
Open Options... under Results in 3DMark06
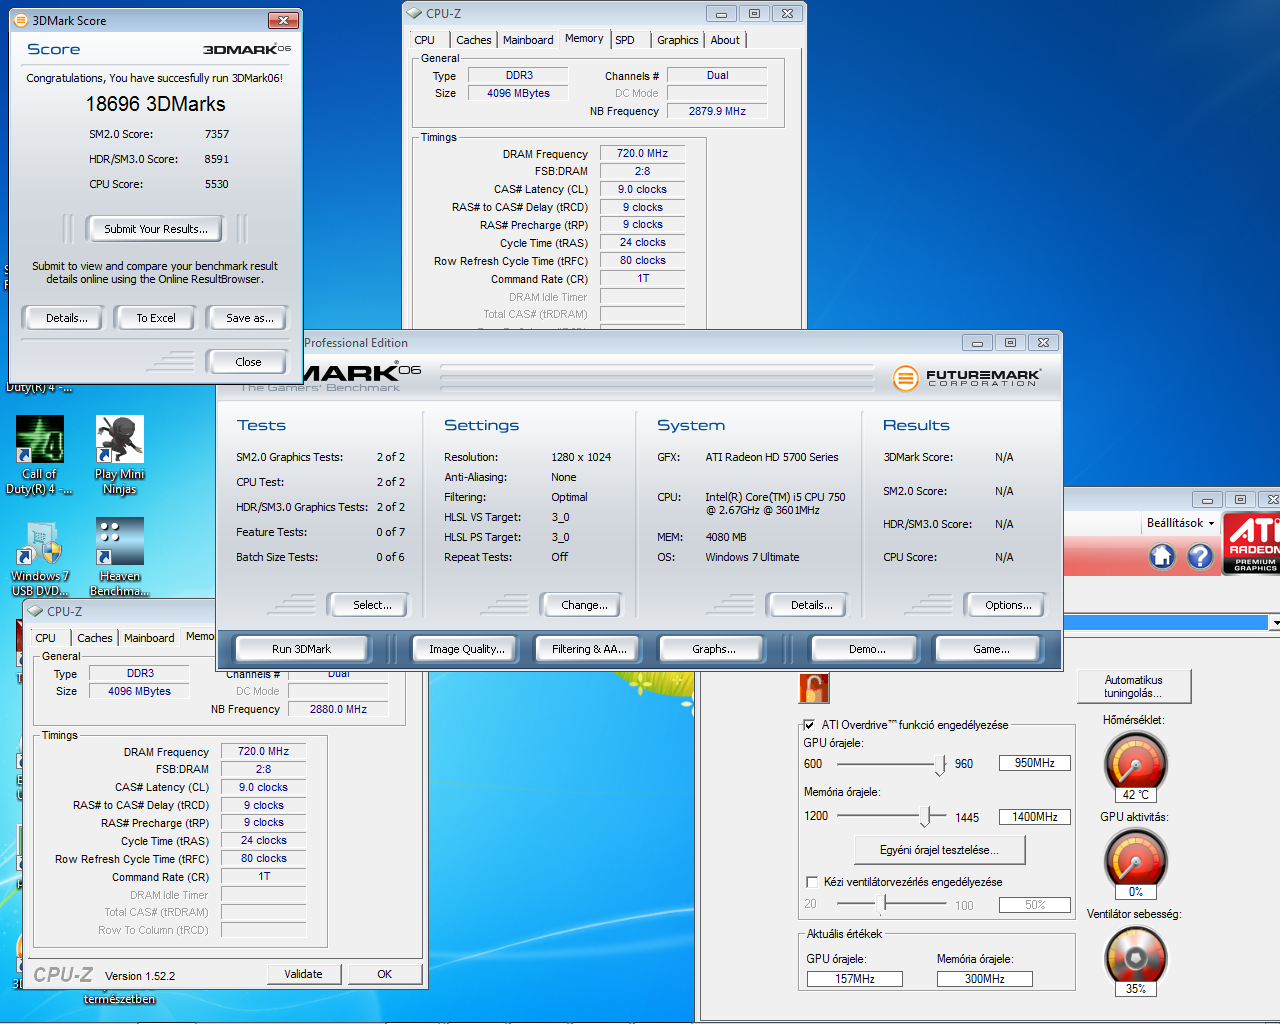pyautogui.click(x=1008, y=605)
